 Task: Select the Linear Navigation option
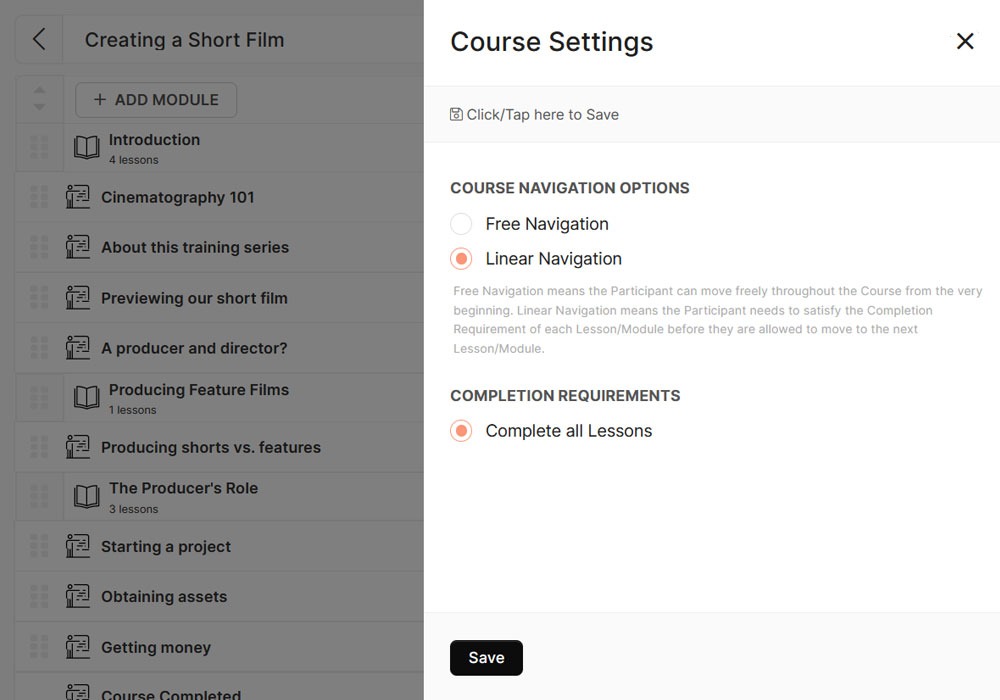(461, 259)
